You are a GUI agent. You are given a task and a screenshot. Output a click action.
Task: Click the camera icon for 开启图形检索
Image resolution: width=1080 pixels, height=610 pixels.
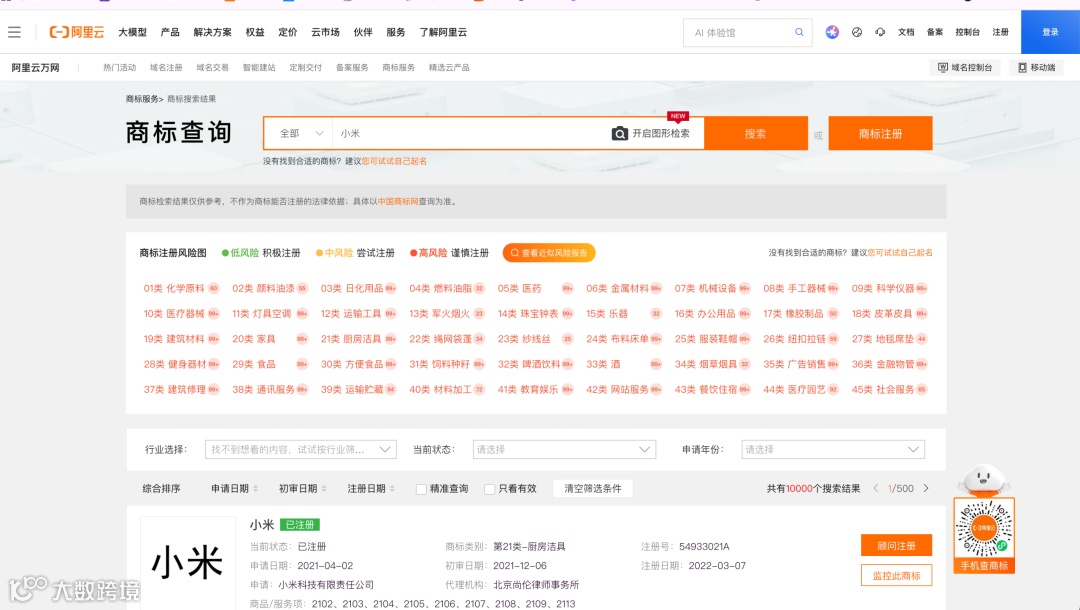(619, 133)
